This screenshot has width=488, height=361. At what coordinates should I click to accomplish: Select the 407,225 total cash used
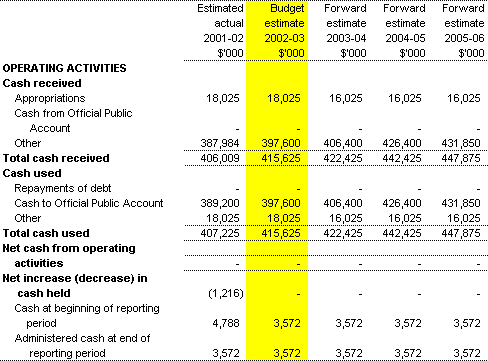pyautogui.click(x=220, y=233)
